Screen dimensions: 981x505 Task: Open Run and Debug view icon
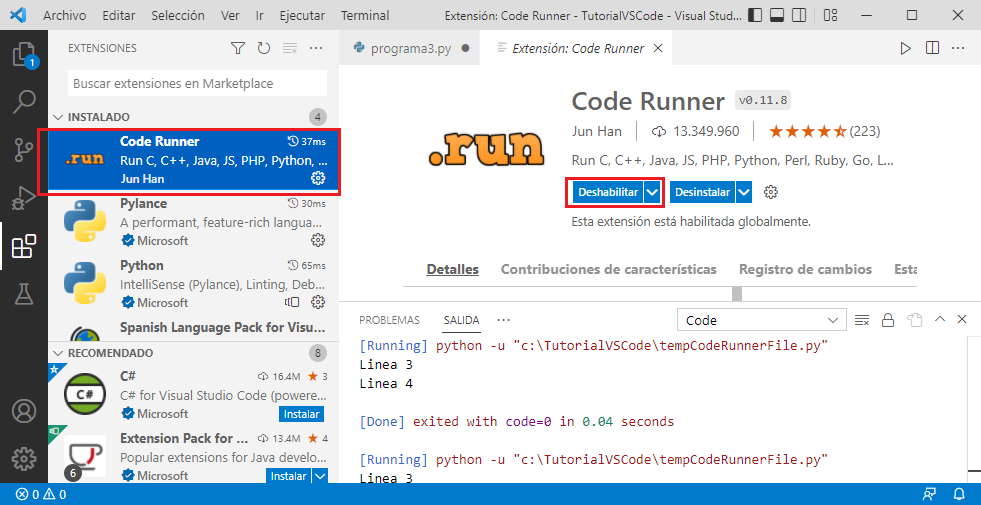[x=24, y=198]
